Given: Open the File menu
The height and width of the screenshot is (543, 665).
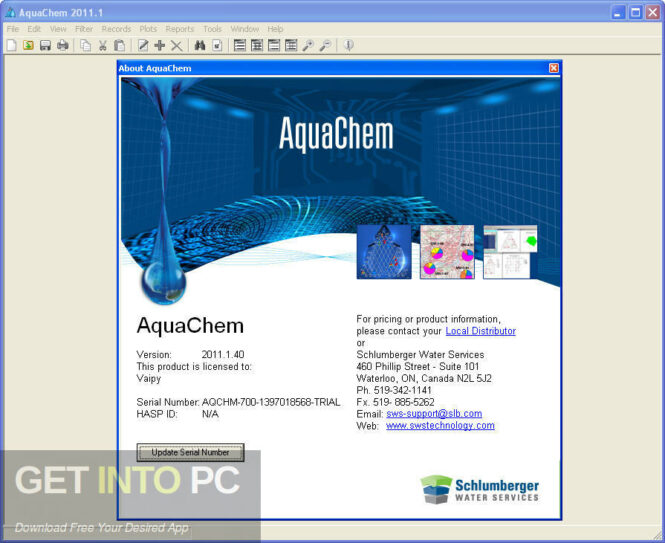Looking at the screenshot, I should tap(13, 29).
